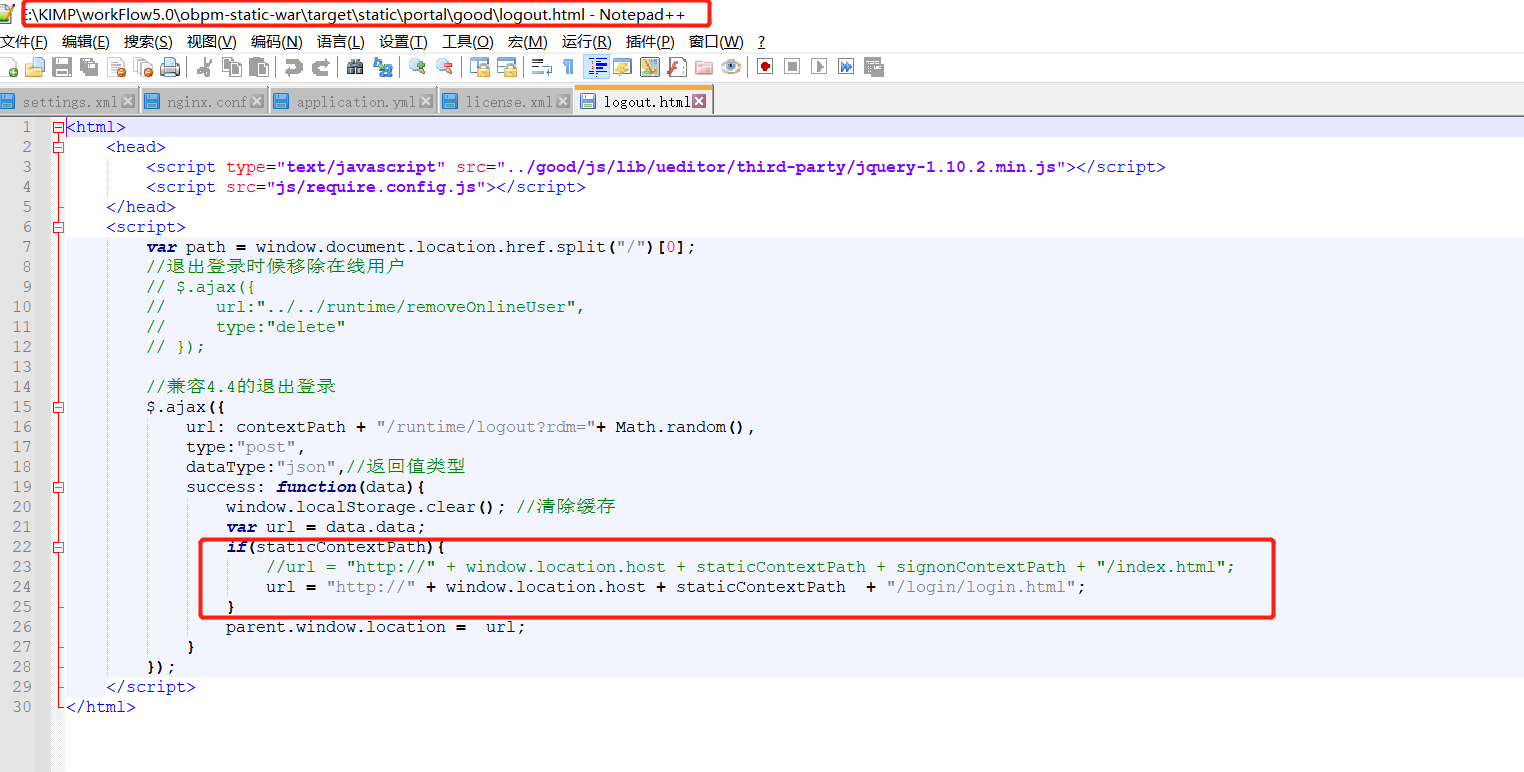Click the Close document toolbar icon

116,67
